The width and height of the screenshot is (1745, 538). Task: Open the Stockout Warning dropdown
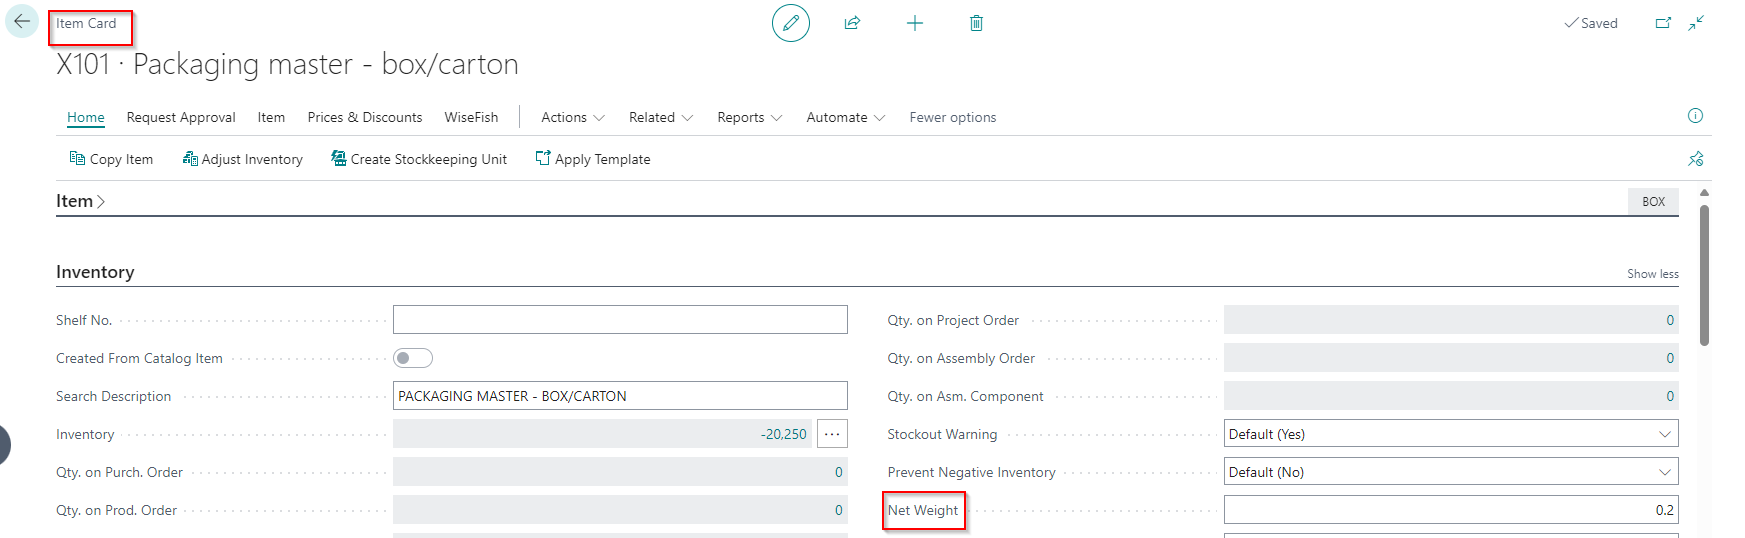click(1450, 434)
